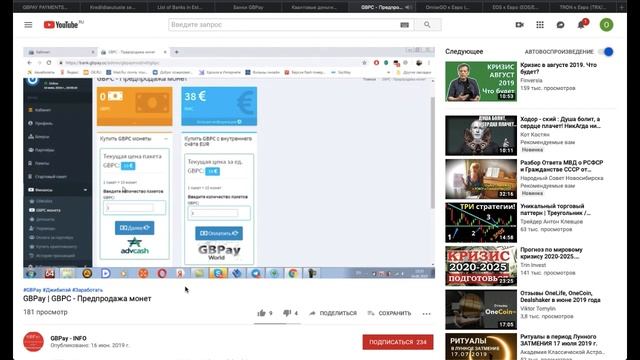
Task: Switch to the OmiseGO к Евро browser tab
Action: (447, 7)
